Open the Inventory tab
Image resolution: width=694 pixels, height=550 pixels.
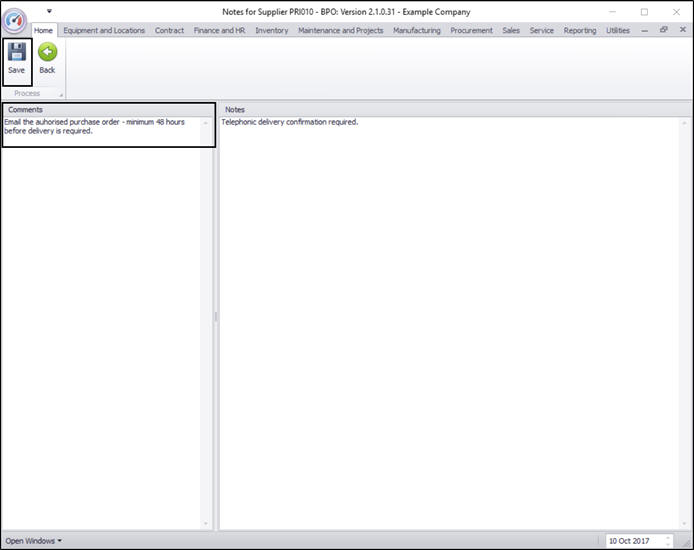(272, 30)
